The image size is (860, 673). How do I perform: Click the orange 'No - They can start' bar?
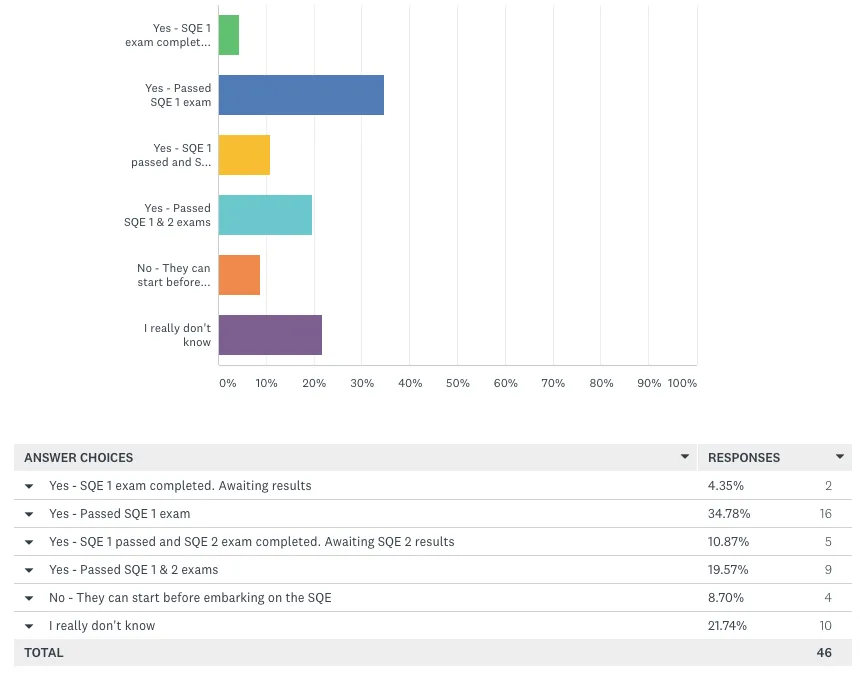pyautogui.click(x=239, y=275)
